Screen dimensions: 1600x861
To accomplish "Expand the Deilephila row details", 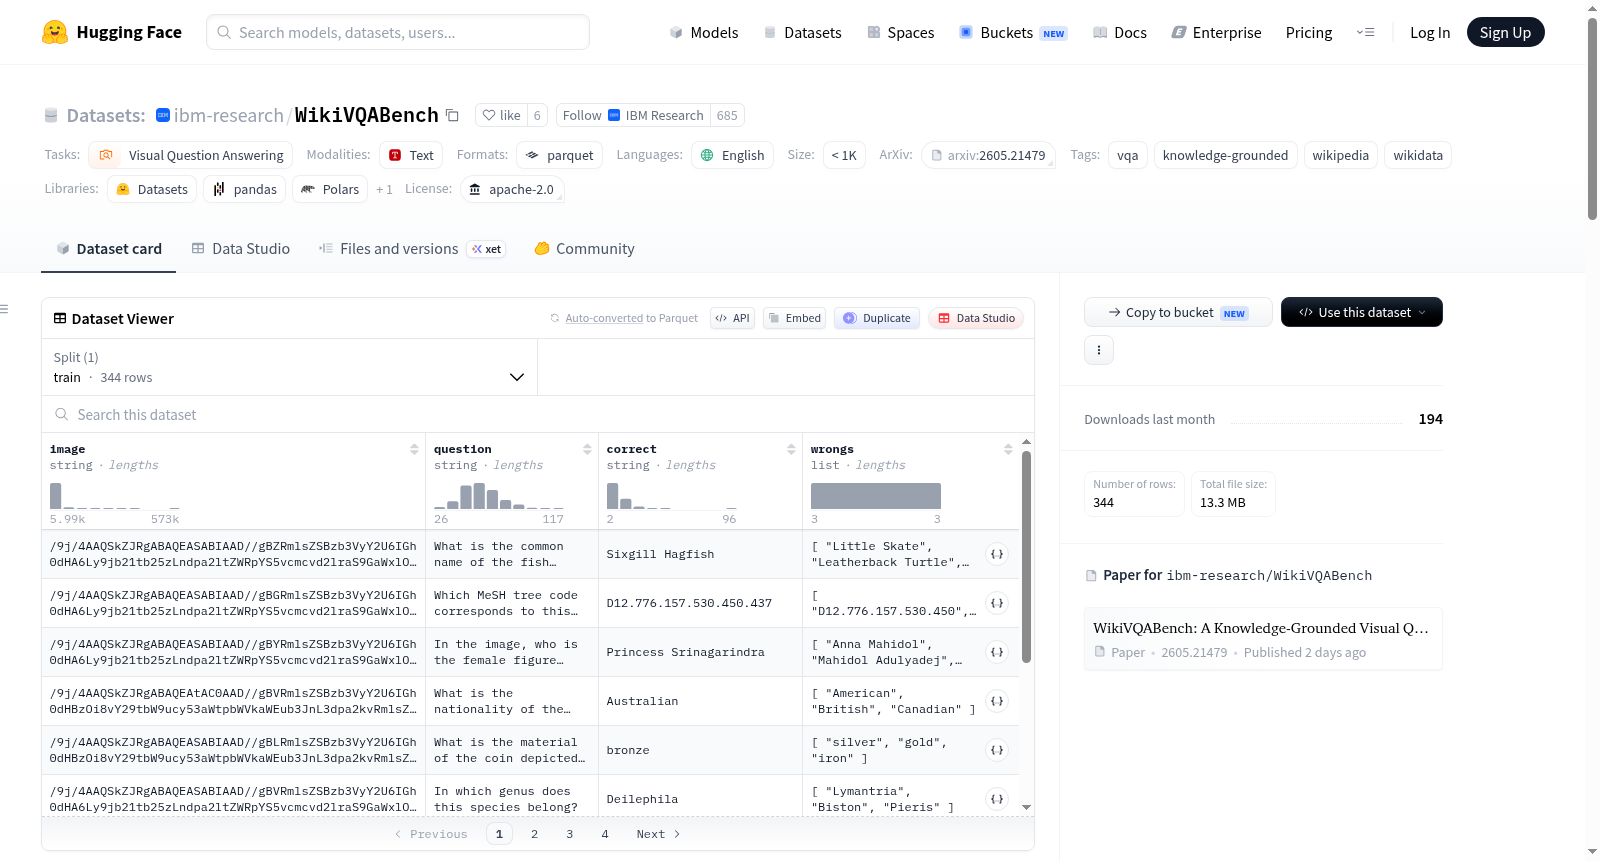I will click(x=997, y=799).
